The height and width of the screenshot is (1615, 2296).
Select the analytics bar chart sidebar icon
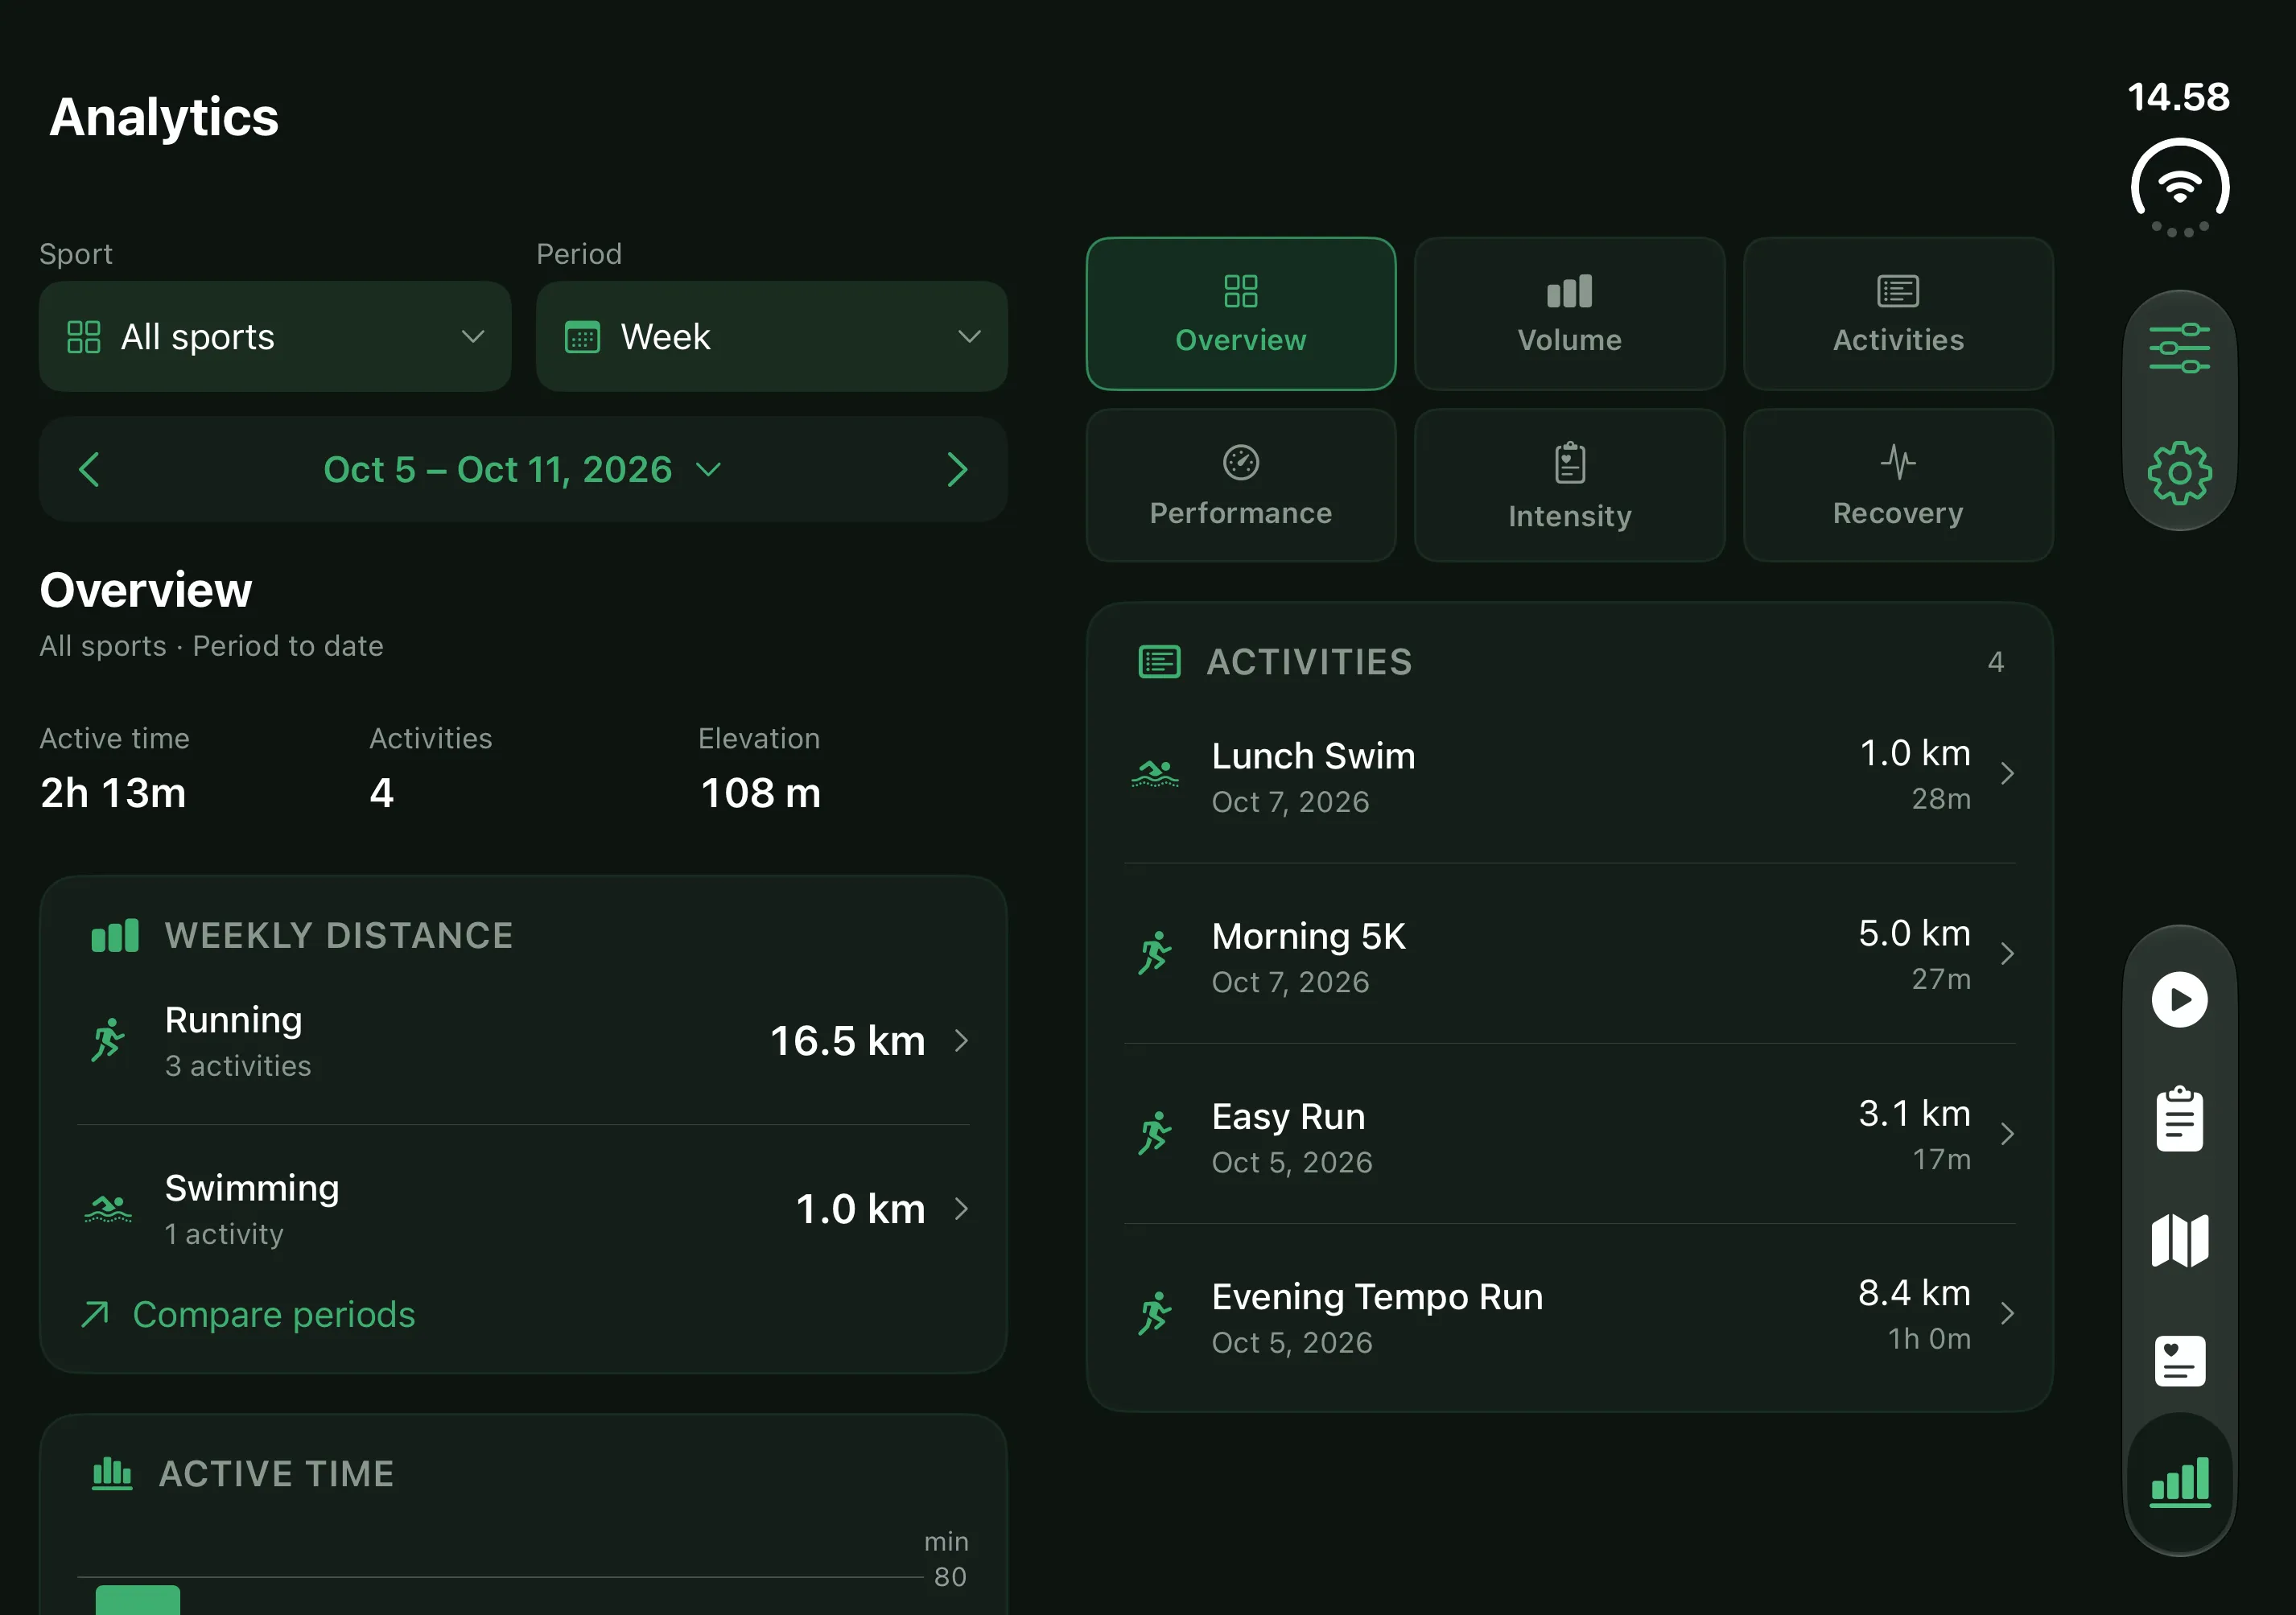tap(2179, 1481)
